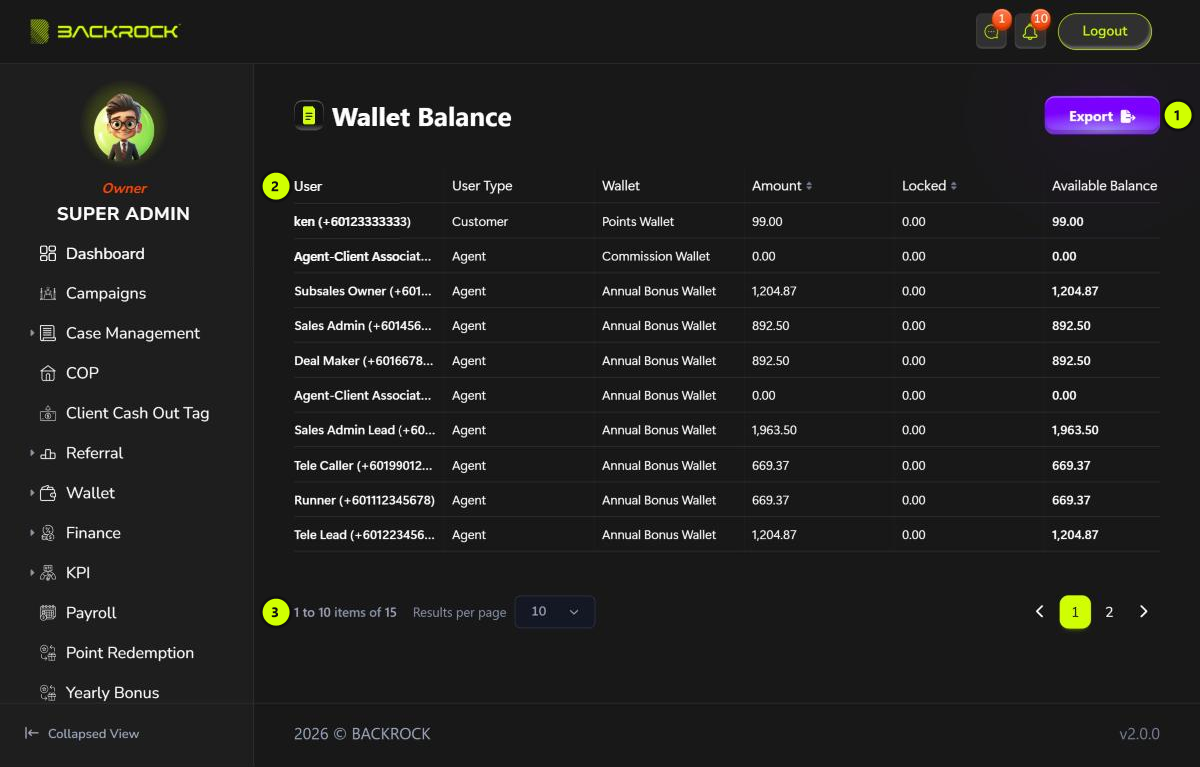This screenshot has width=1200, height=767.
Task: Click the Customer user type cell
Action: [x=480, y=221]
